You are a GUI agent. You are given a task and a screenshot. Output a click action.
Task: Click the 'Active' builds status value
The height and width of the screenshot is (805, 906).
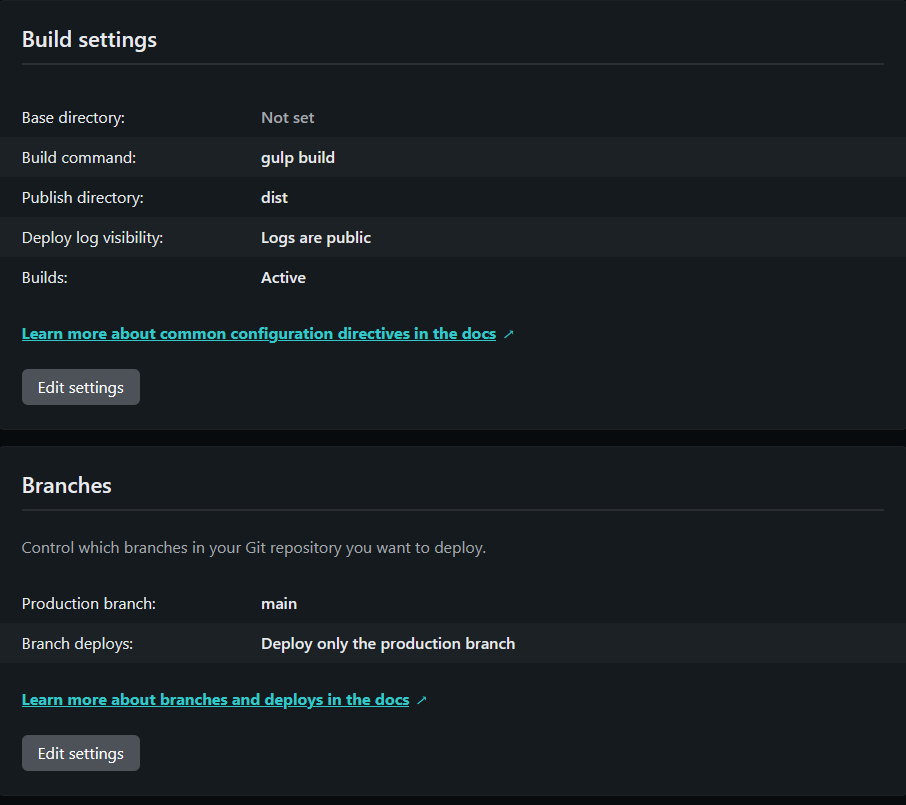click(x=283, y=278)
